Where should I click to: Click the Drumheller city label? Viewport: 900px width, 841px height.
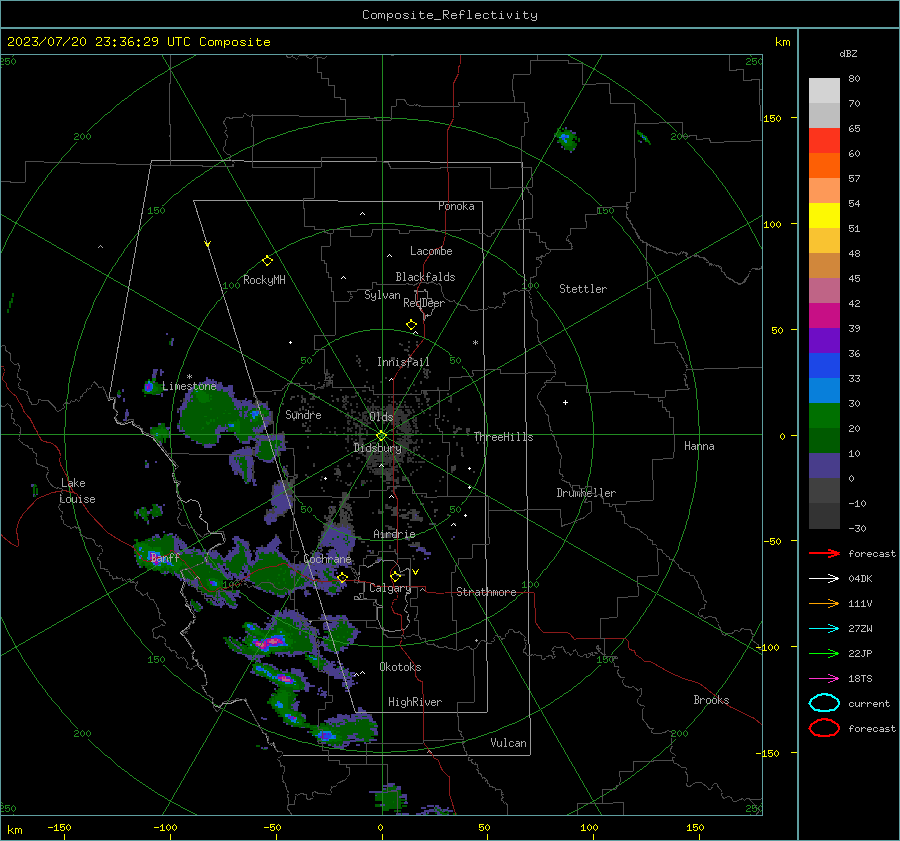pos(586,493)
